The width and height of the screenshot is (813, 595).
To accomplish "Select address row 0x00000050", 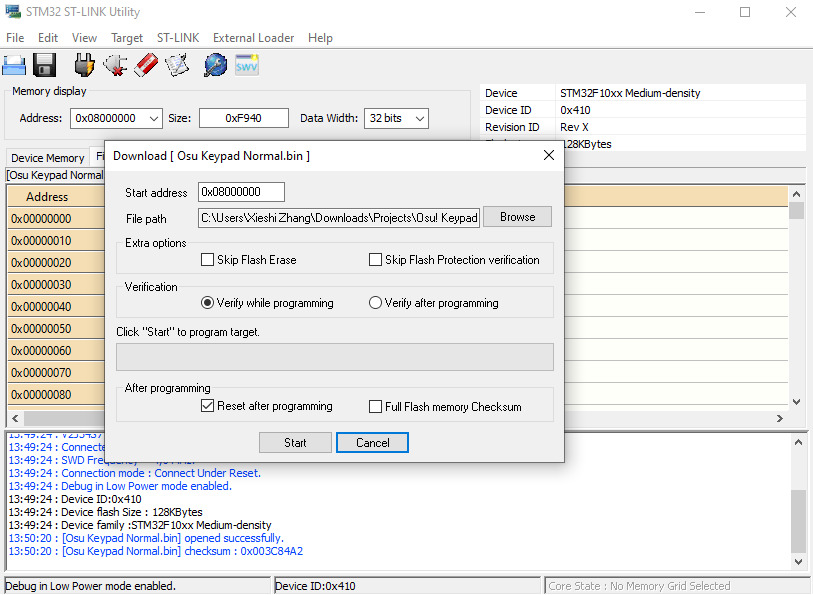I will click(x=56, y=329).
